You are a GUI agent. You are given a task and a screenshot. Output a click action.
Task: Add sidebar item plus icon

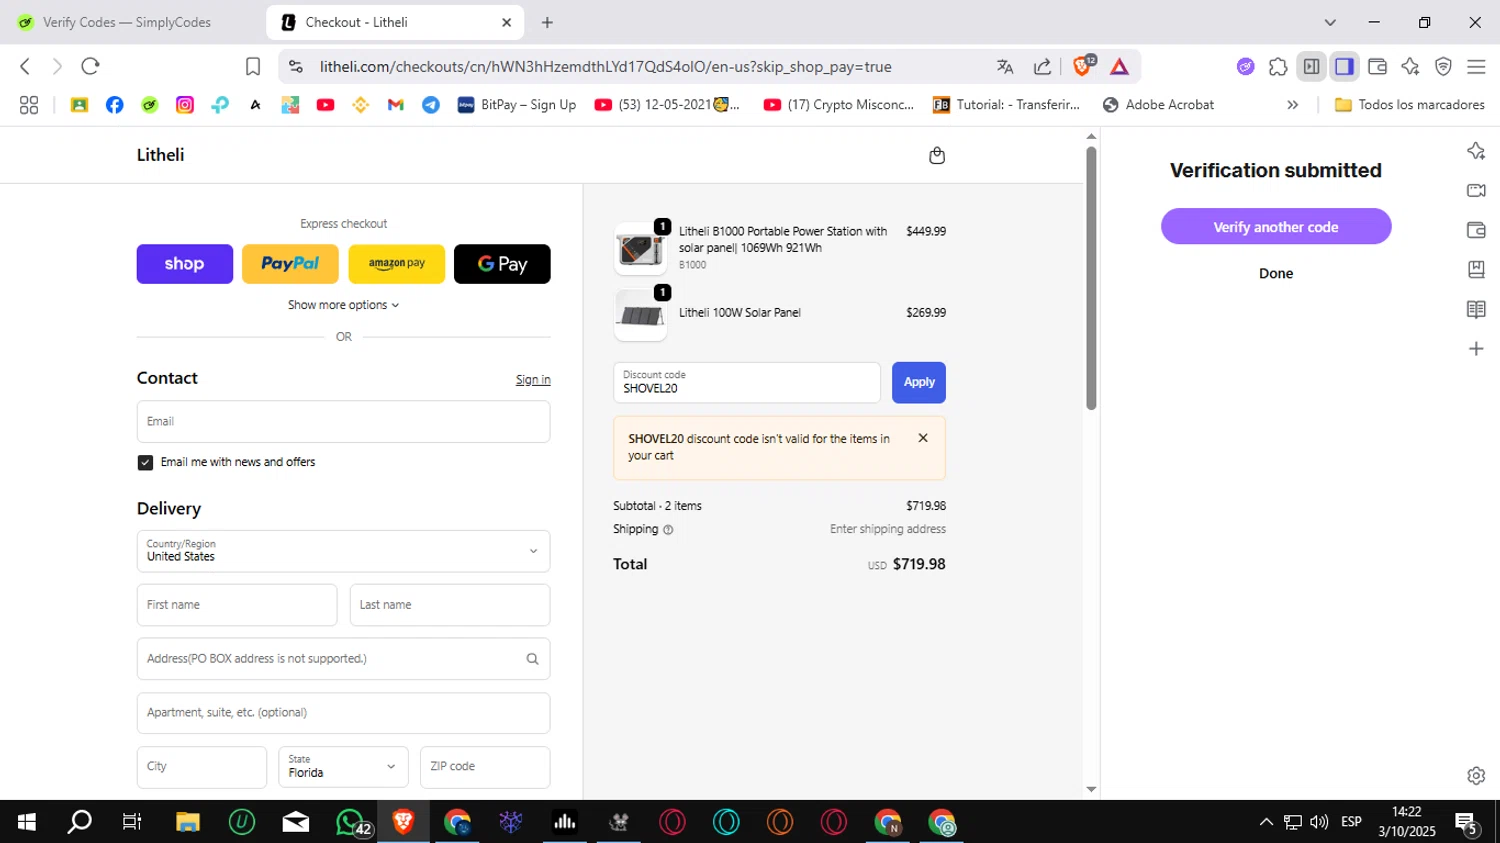tap(1476, 349)
